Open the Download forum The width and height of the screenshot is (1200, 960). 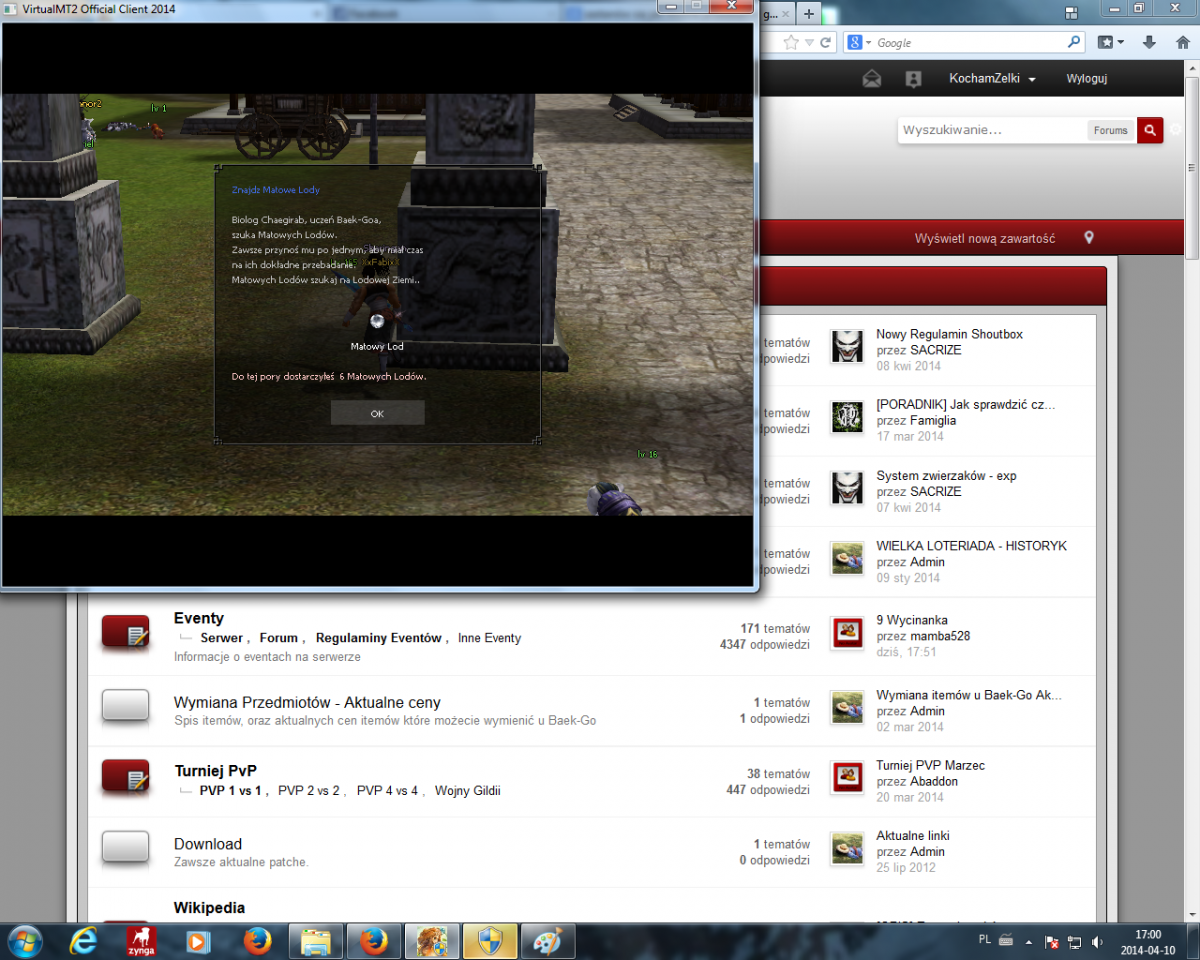208,844
